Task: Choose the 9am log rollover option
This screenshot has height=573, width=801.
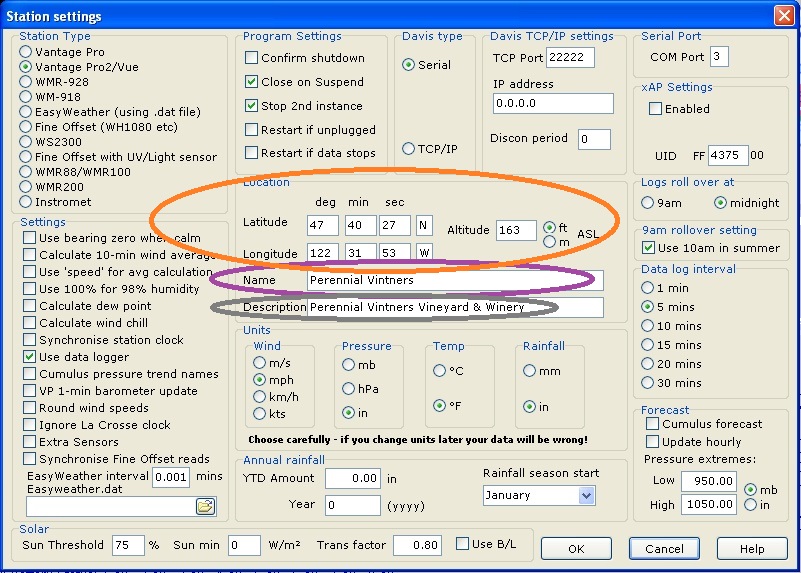Action: [649, 203]
